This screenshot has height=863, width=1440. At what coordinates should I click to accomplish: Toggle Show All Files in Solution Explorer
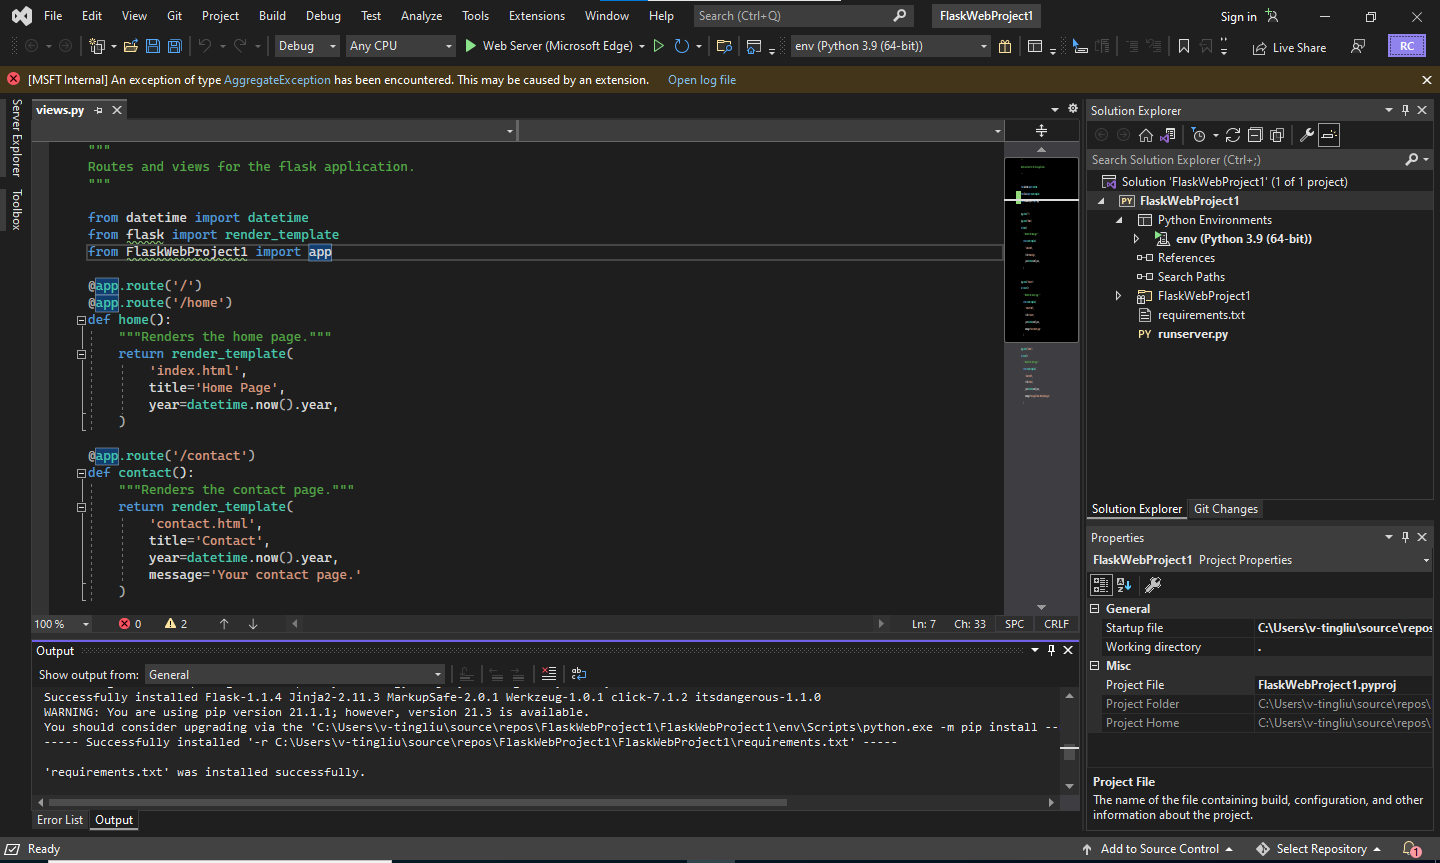click(1277, 135)
